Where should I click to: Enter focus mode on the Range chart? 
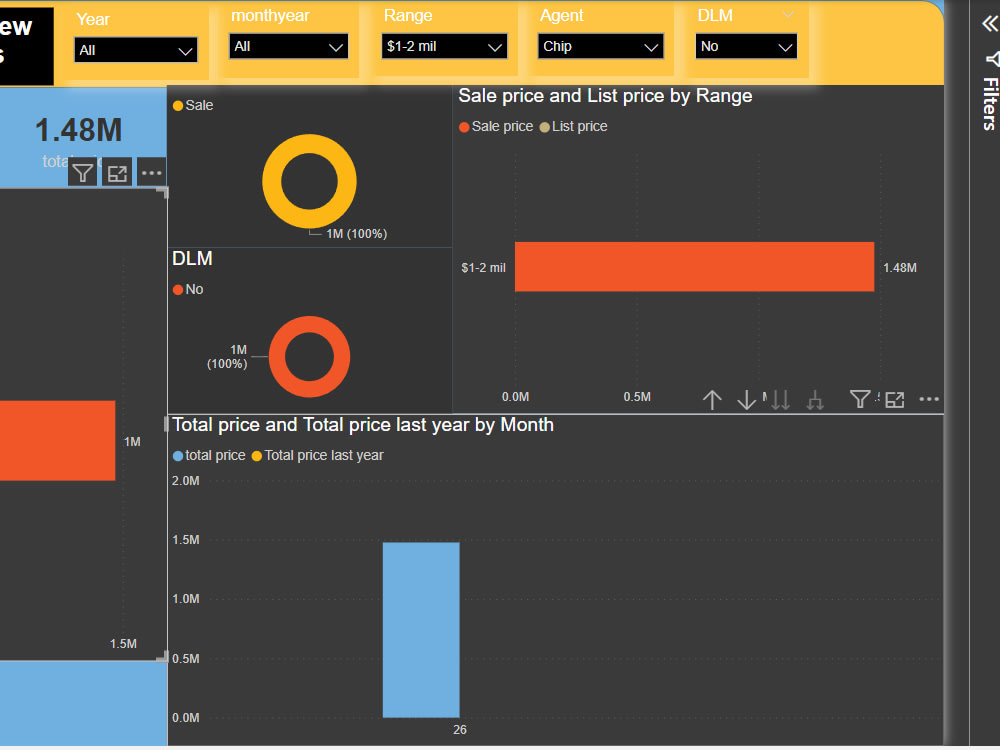[x=894, y=399]
